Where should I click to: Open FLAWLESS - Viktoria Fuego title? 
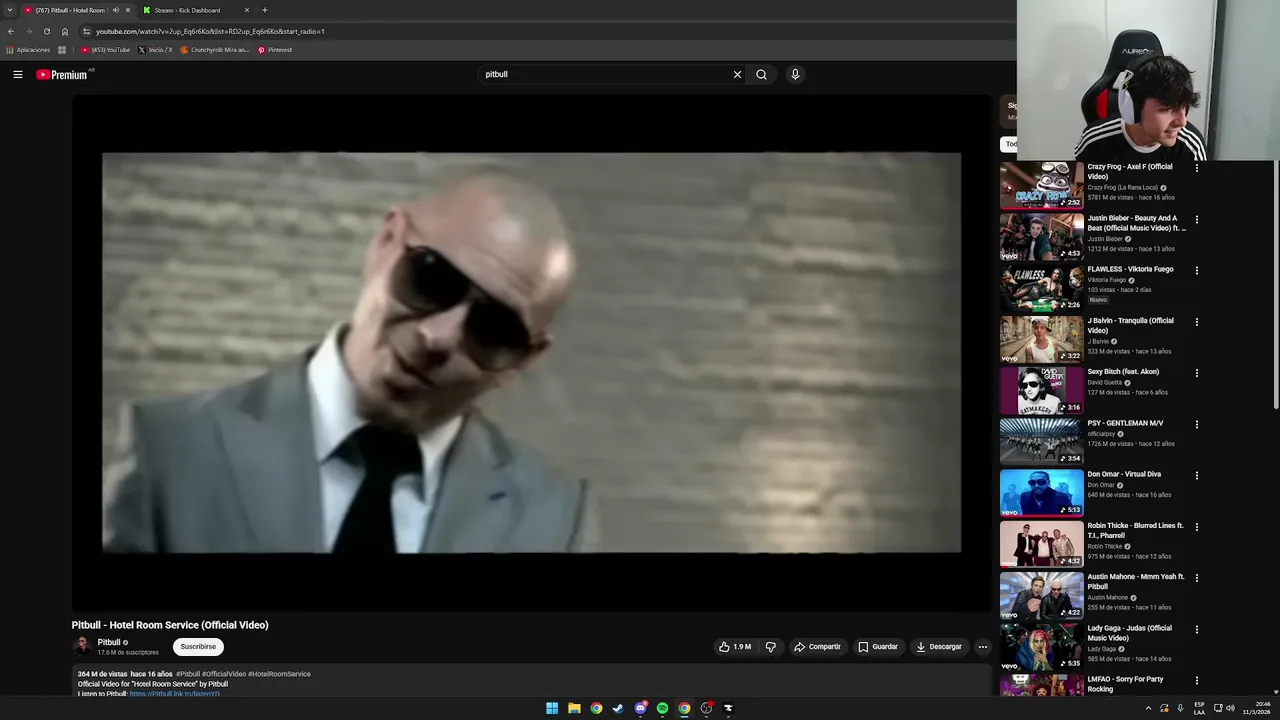tap(1131, 269)
